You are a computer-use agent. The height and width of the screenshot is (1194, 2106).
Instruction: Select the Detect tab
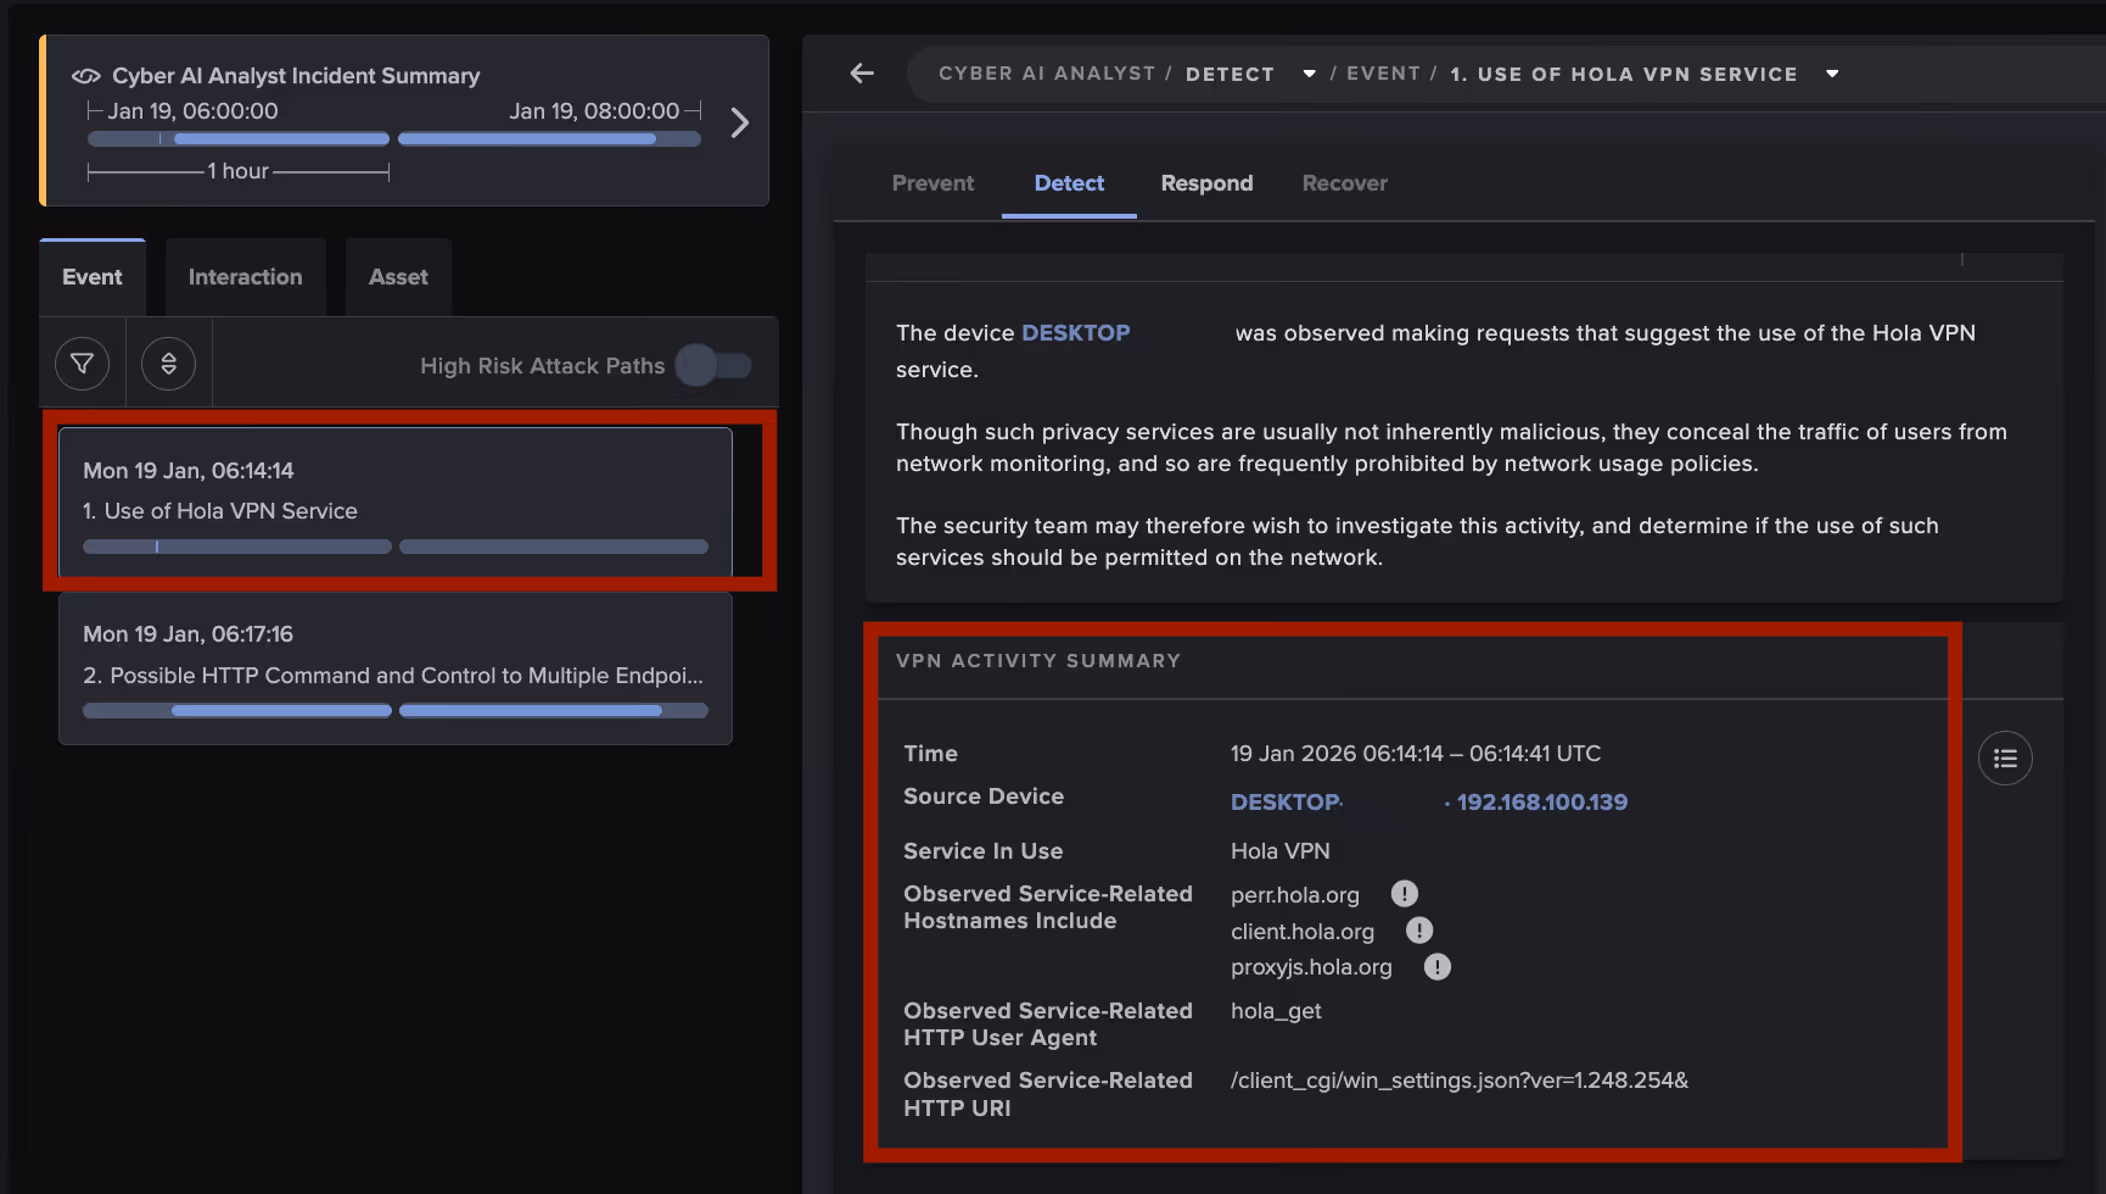[1069, 183]
